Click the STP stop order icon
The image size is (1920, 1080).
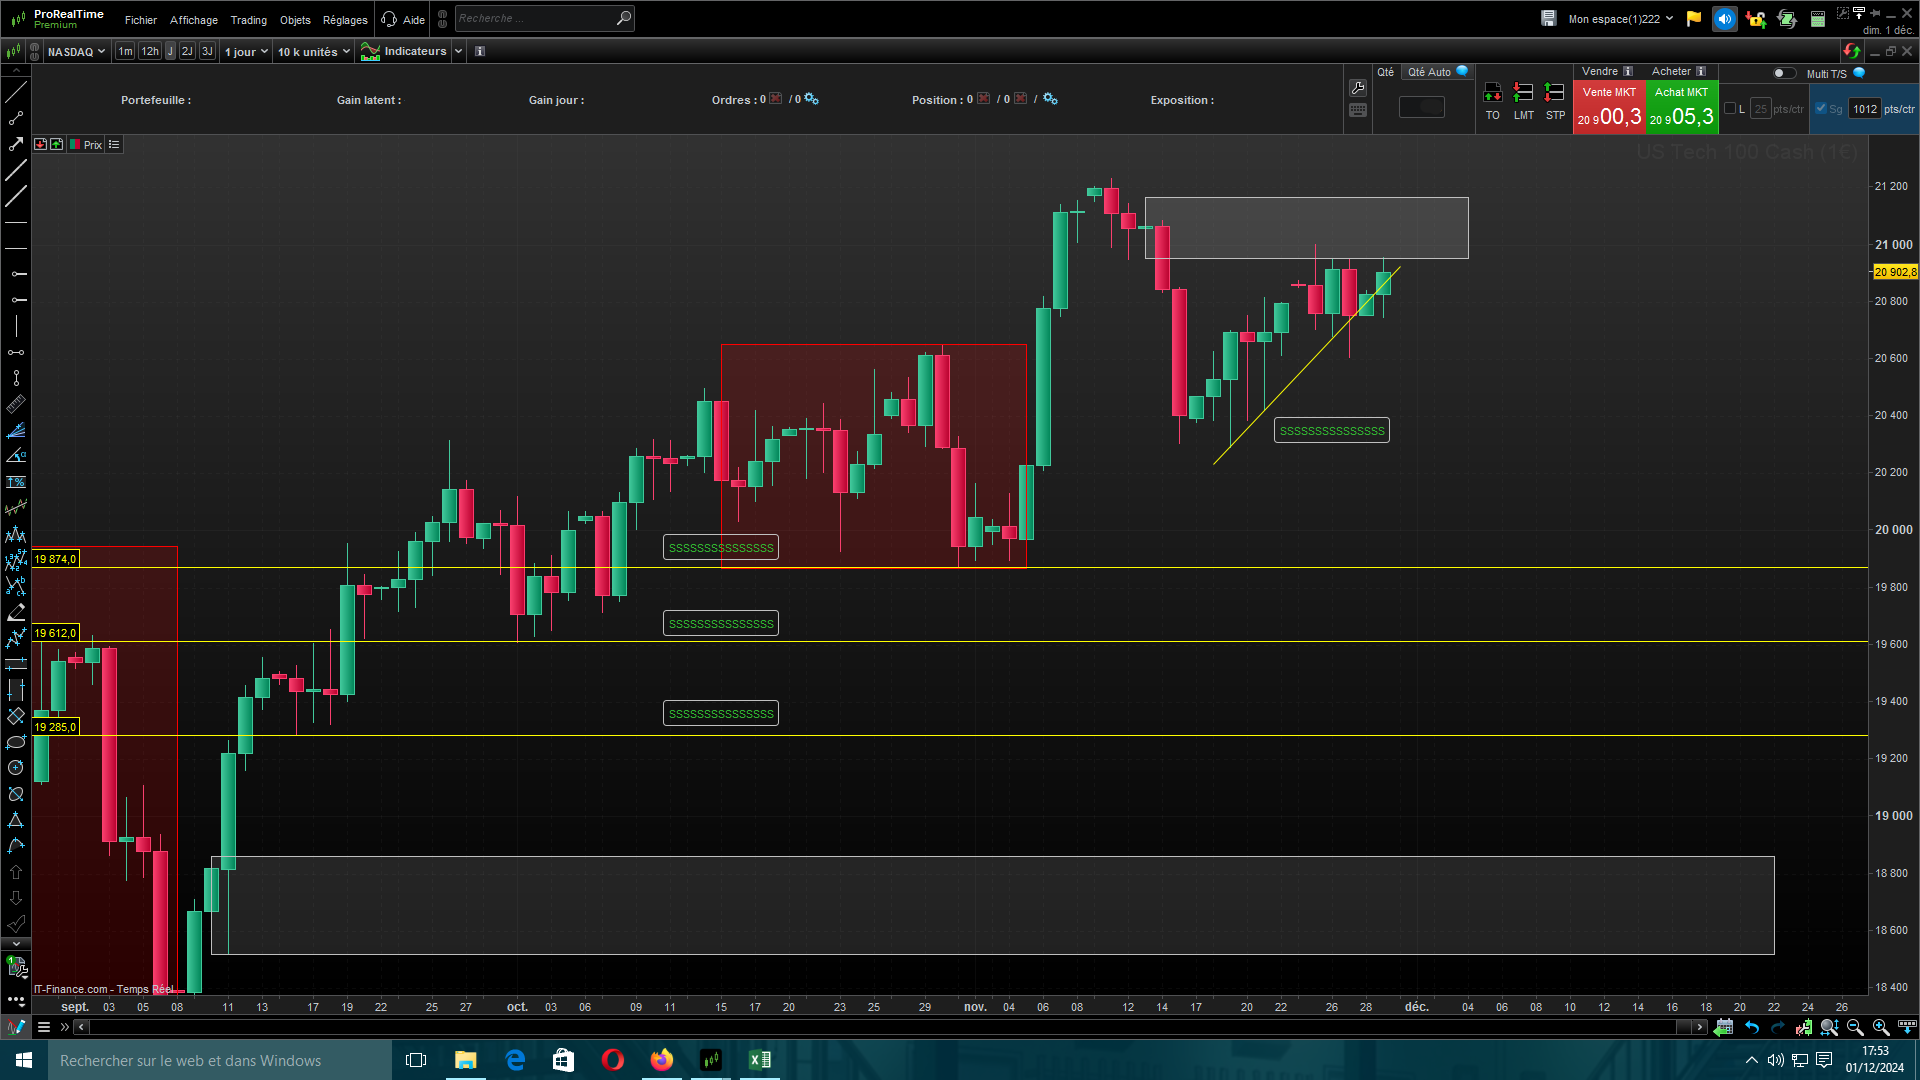1555,93
